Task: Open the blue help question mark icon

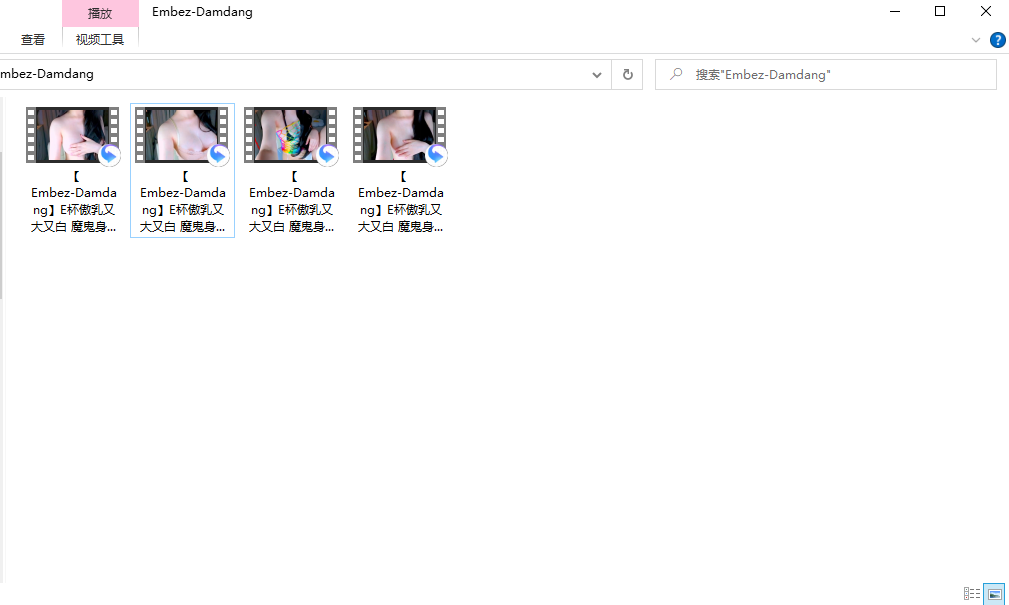Action: click(997, 40)
